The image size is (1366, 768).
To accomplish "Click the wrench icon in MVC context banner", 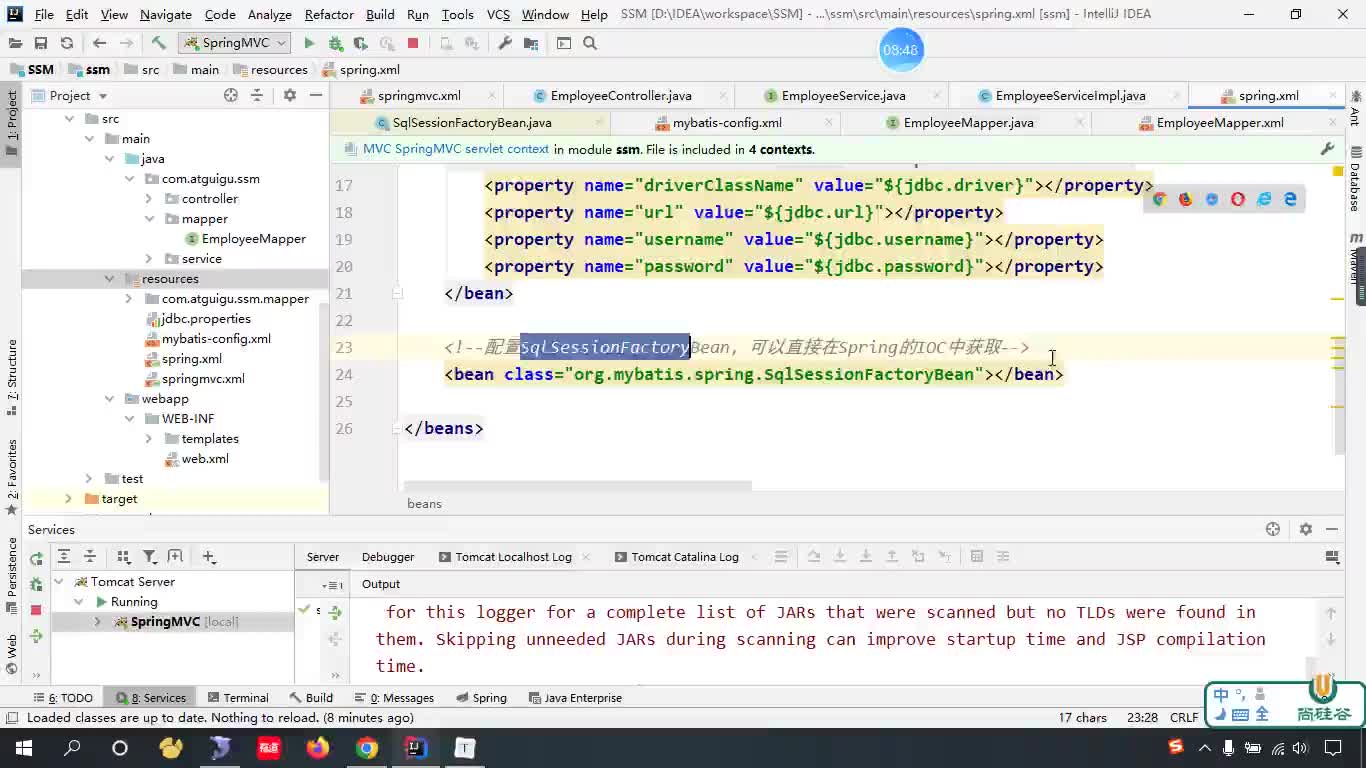I will coord(1327,149).
